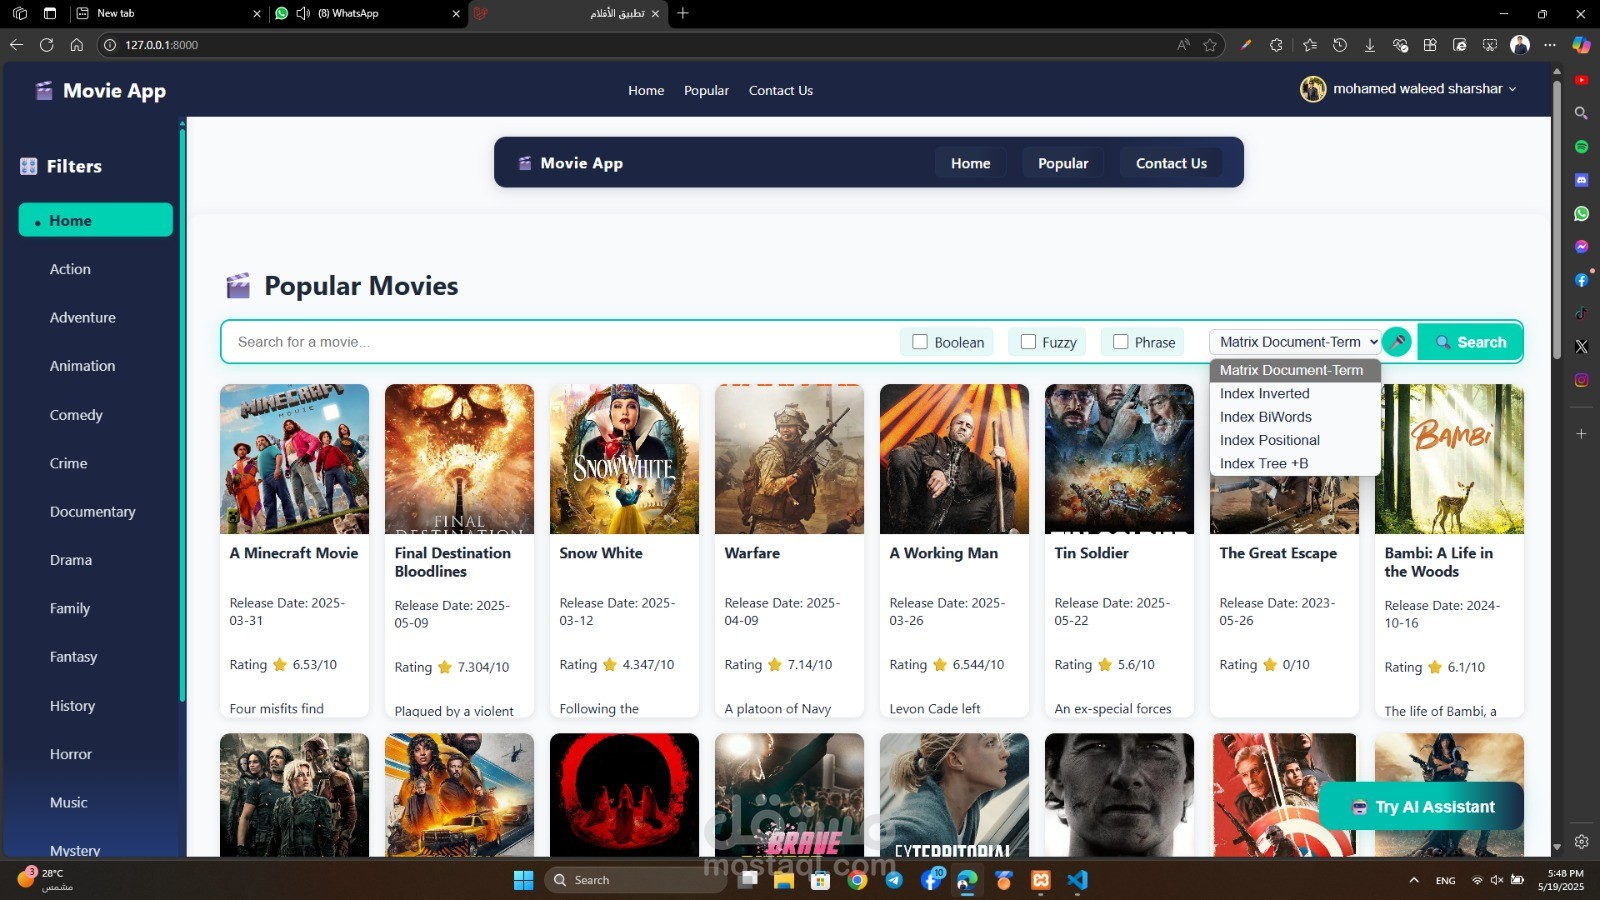This screenshot has width=1600, height=900.
Task: Open the Snow White movie poster
Action: pyautogui.click(x=624, y=459)
